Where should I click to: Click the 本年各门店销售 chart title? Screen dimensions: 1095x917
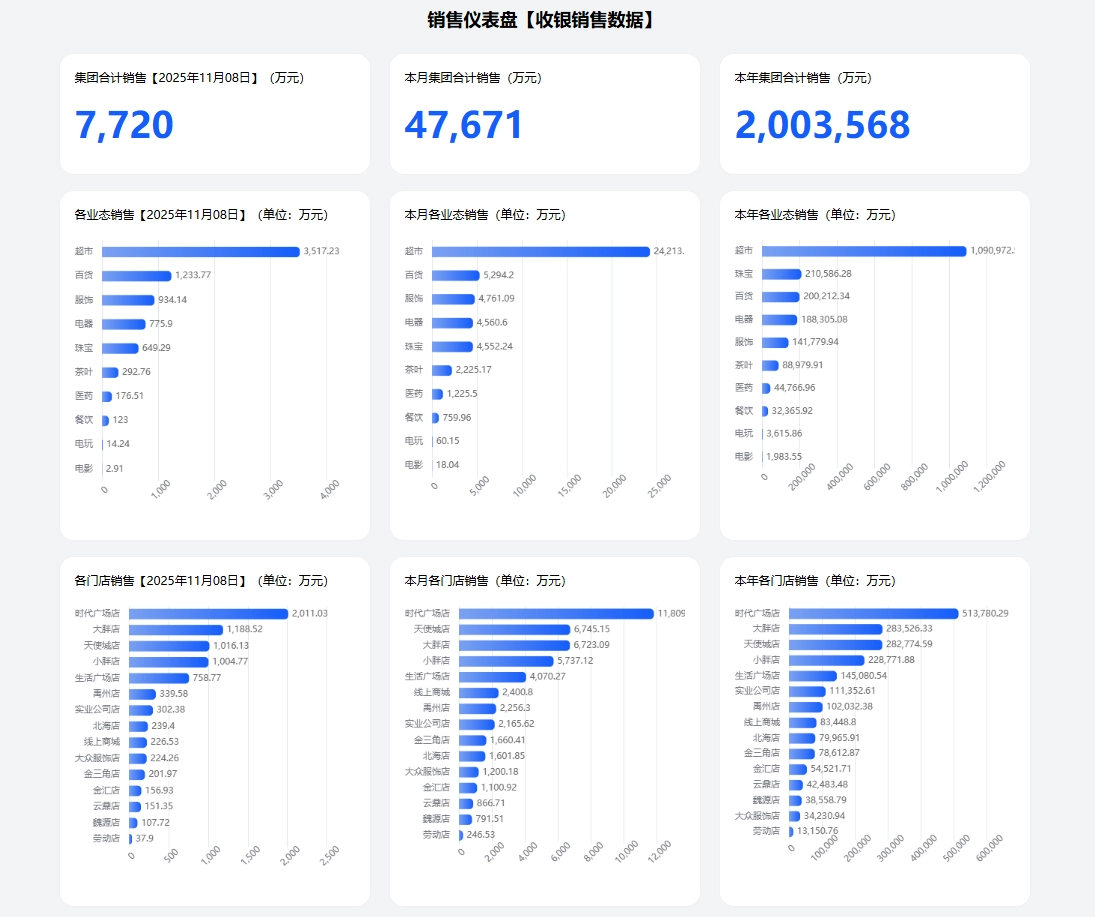point(815,581)
